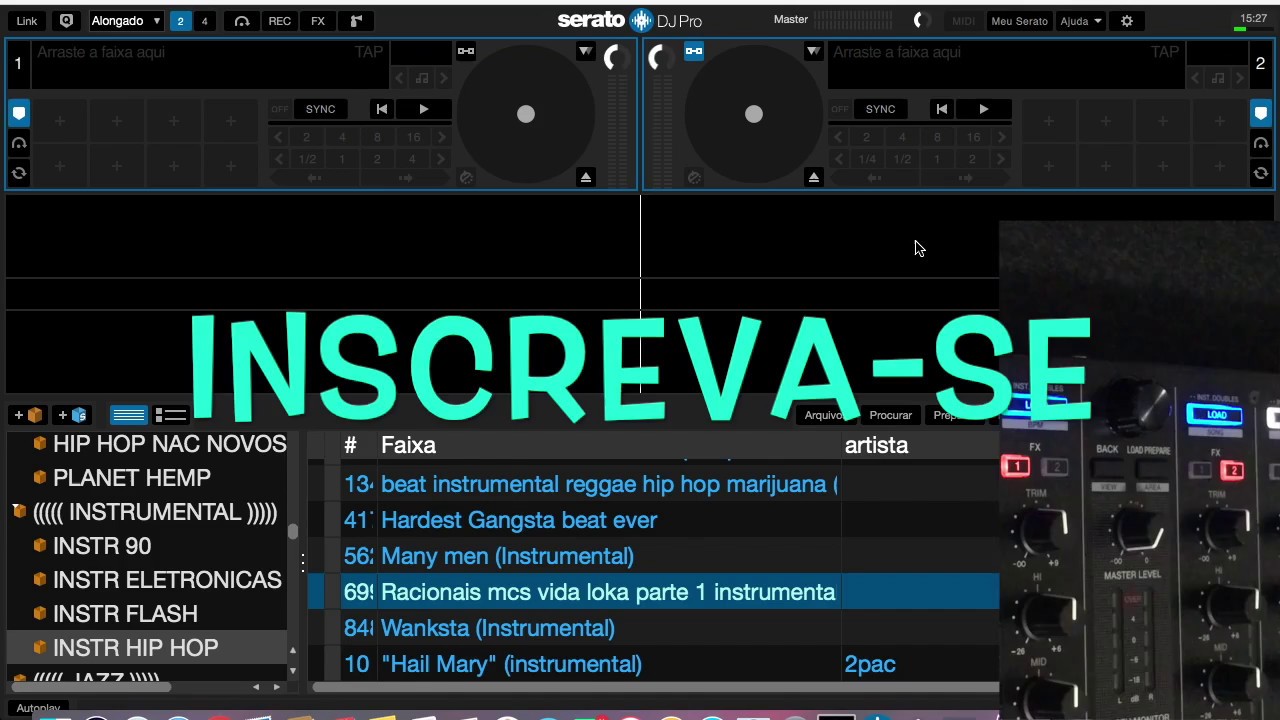Open the Procurar browse tab

pos(890,415)
